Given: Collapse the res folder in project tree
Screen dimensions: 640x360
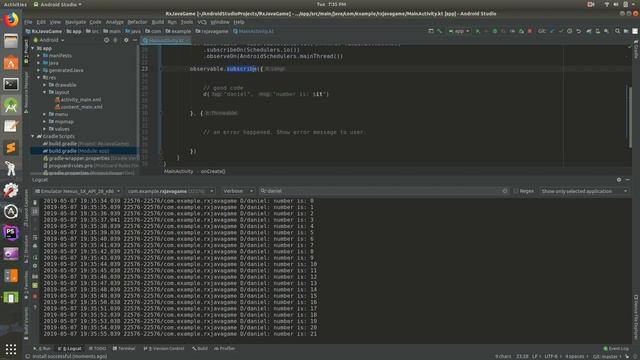Looking at the screenshot, I should pyautogui.click(x=39, y=78).
